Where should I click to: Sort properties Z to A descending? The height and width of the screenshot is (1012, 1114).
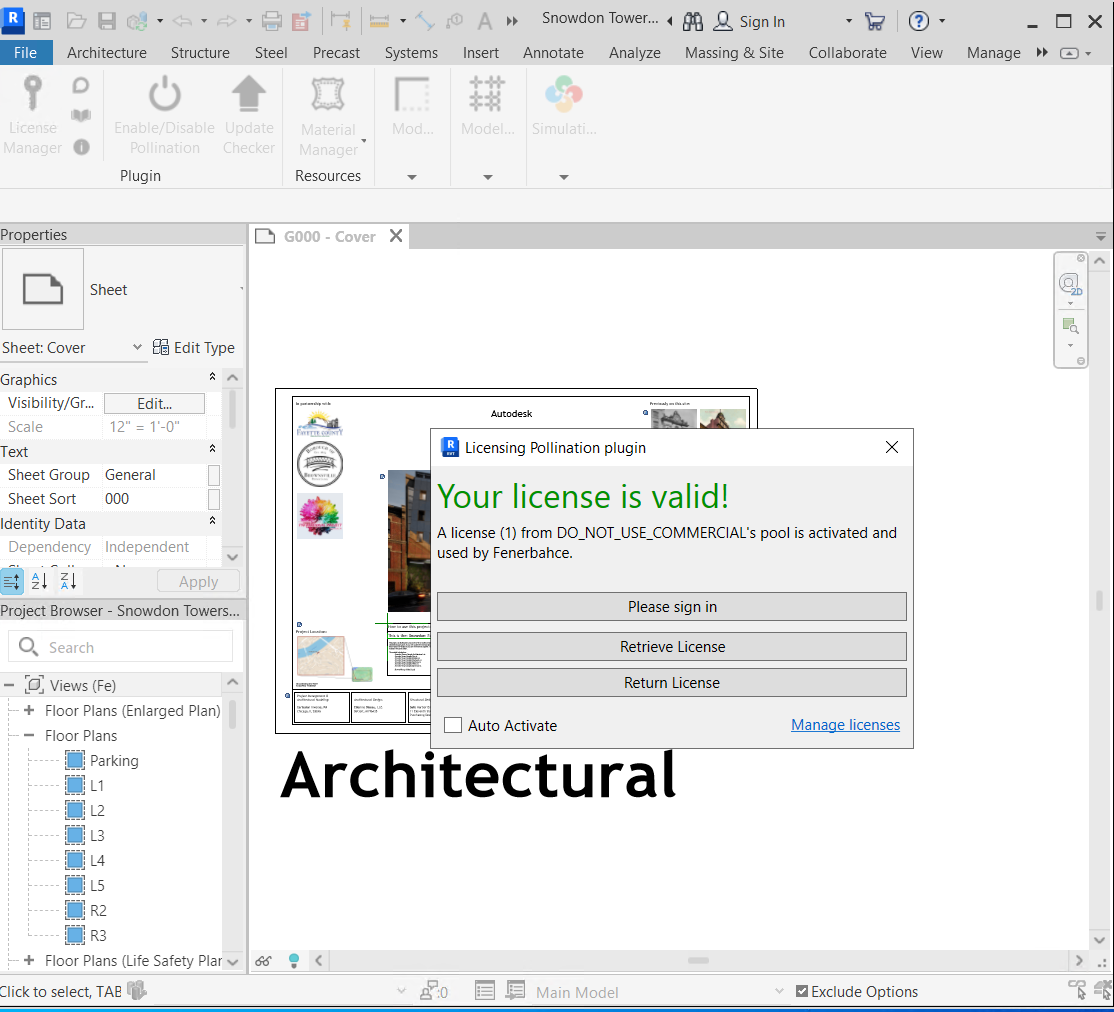click(68, 581)
